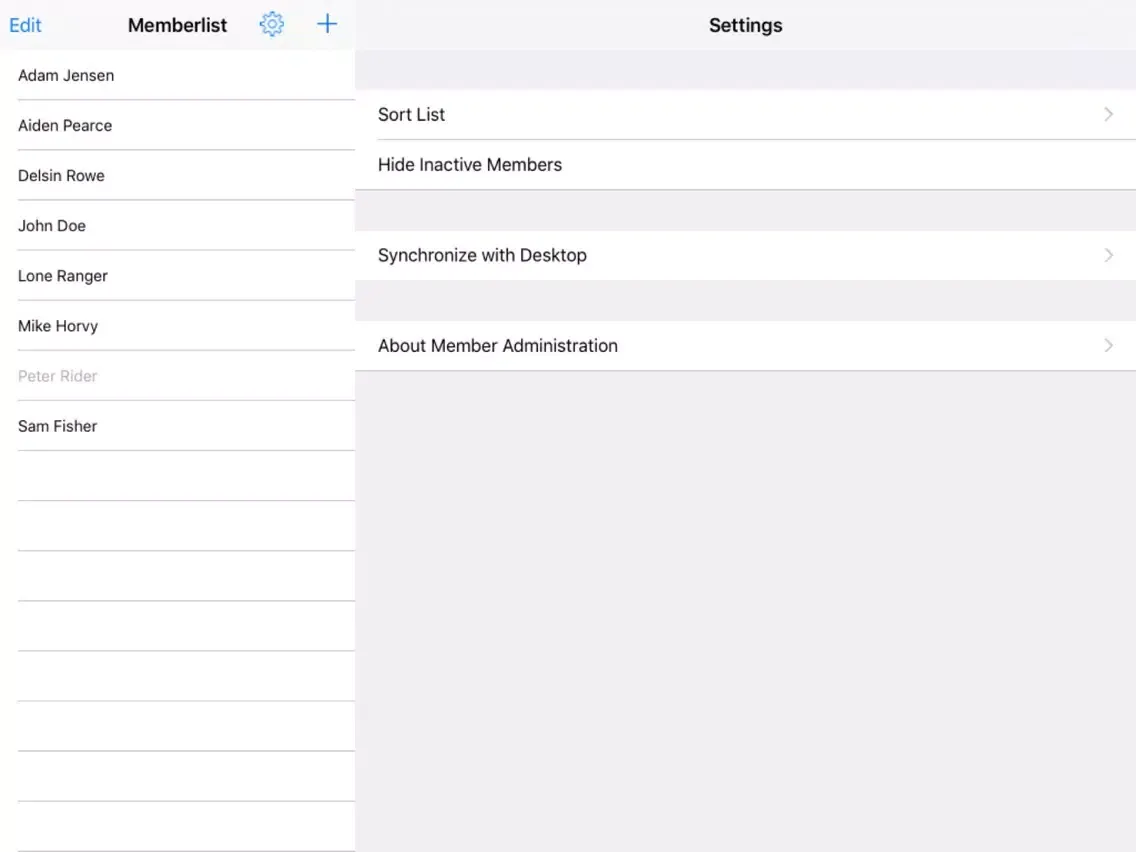Open About Member Administration
The height and width of the screenshot is (852, 1136).
coord(745,346)
